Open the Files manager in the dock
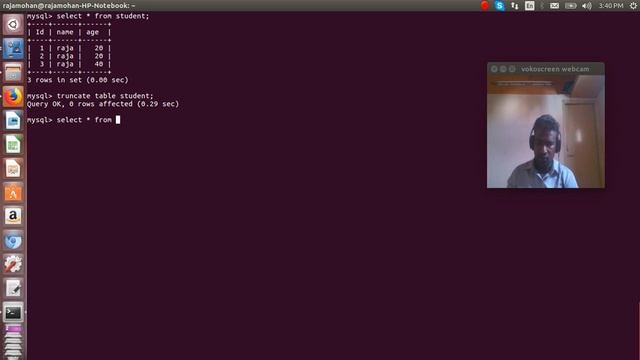 [13, 73]
